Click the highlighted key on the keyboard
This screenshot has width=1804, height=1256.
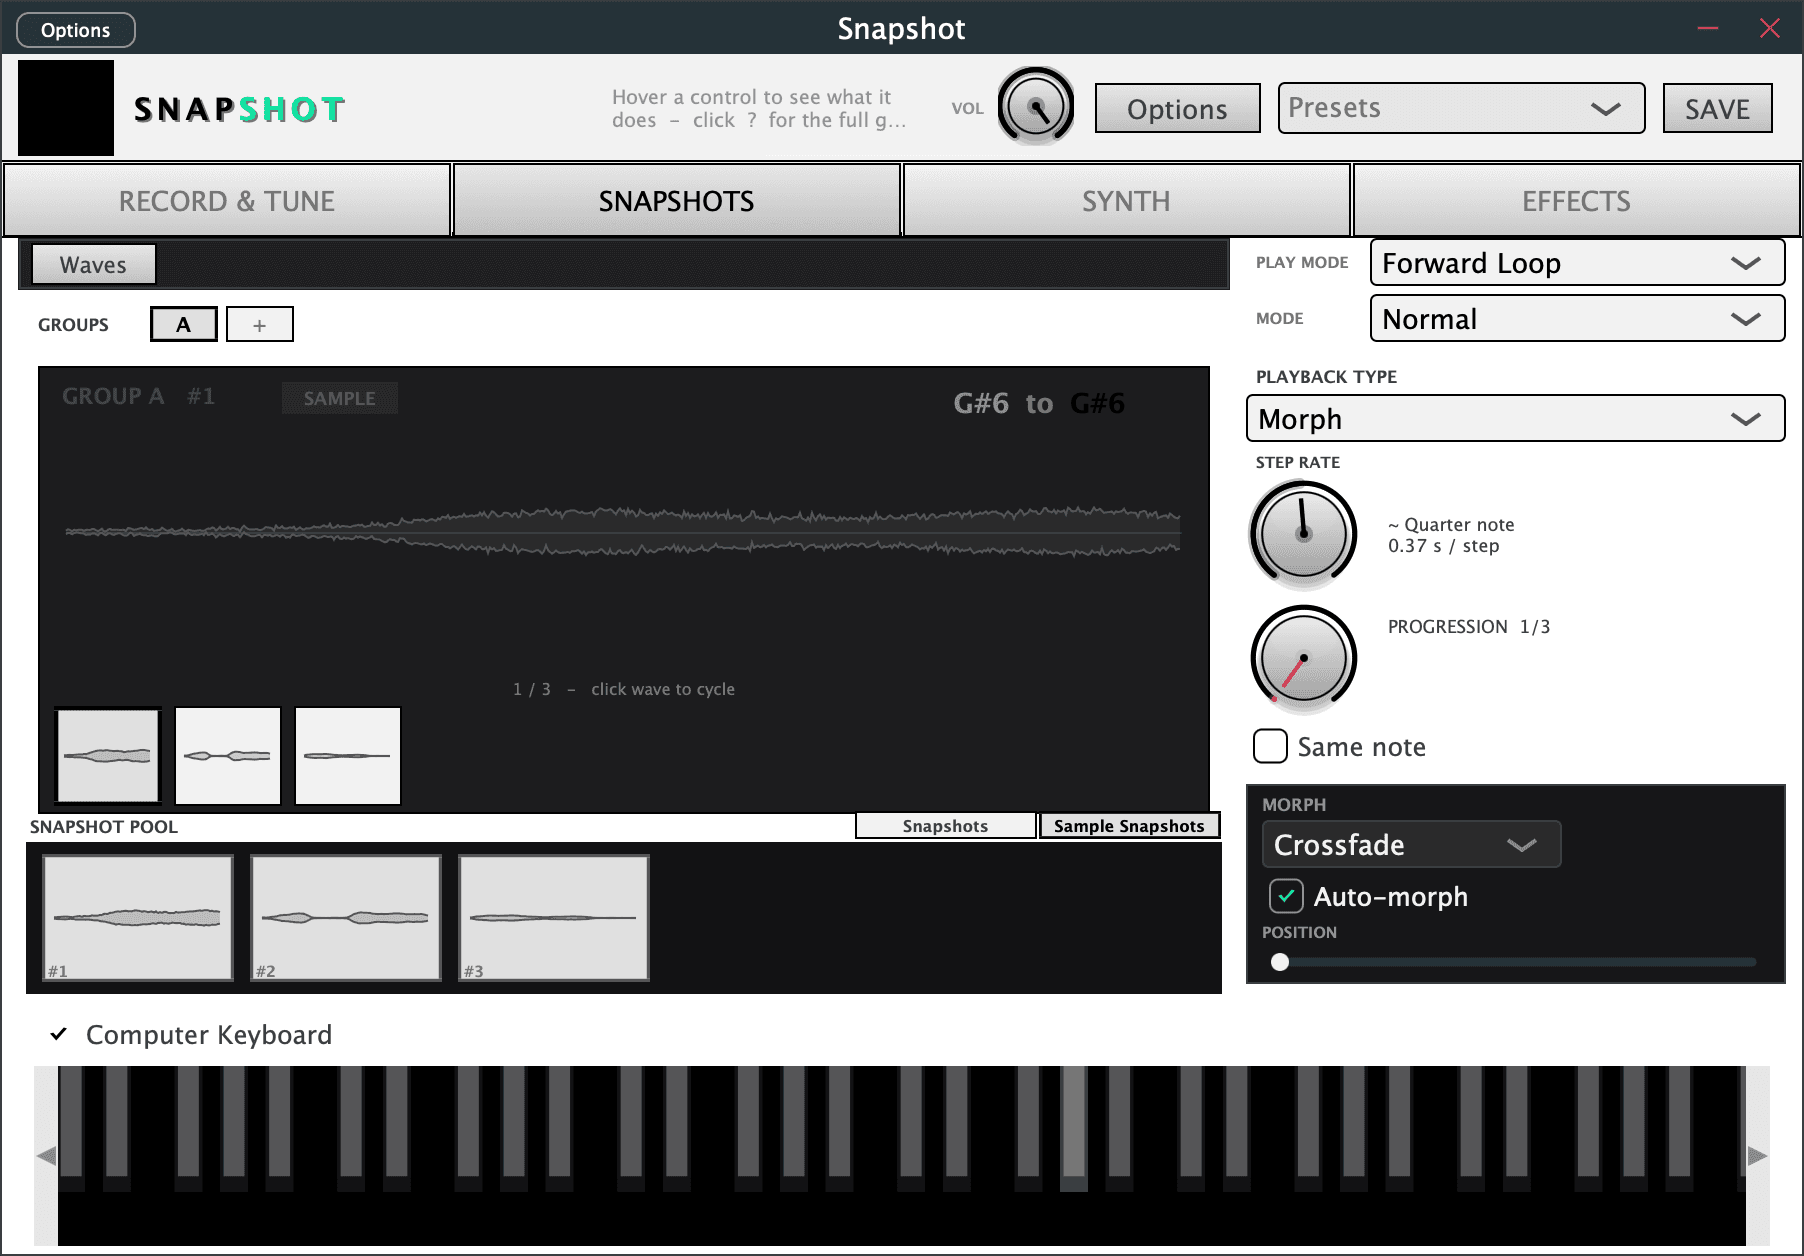(1074, 1128)
